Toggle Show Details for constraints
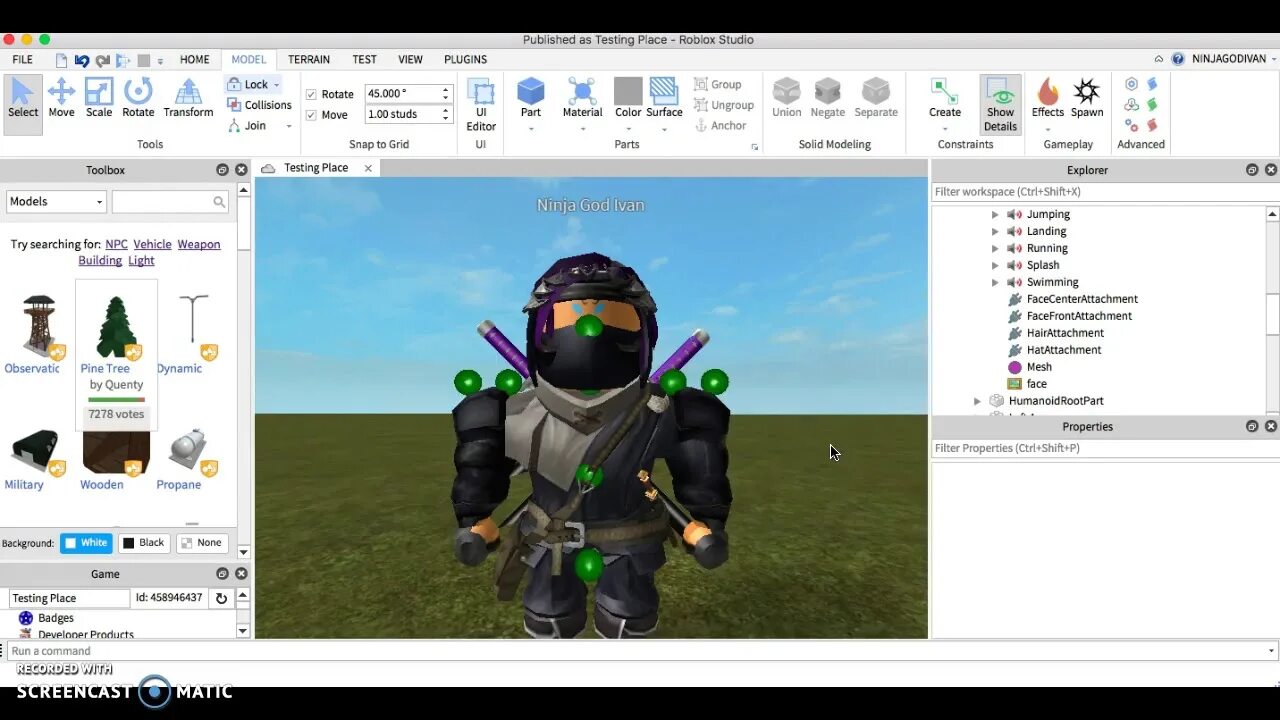Image resolution: width=1280 pixels, height=720 pixels. click(x=1000, y=105)
